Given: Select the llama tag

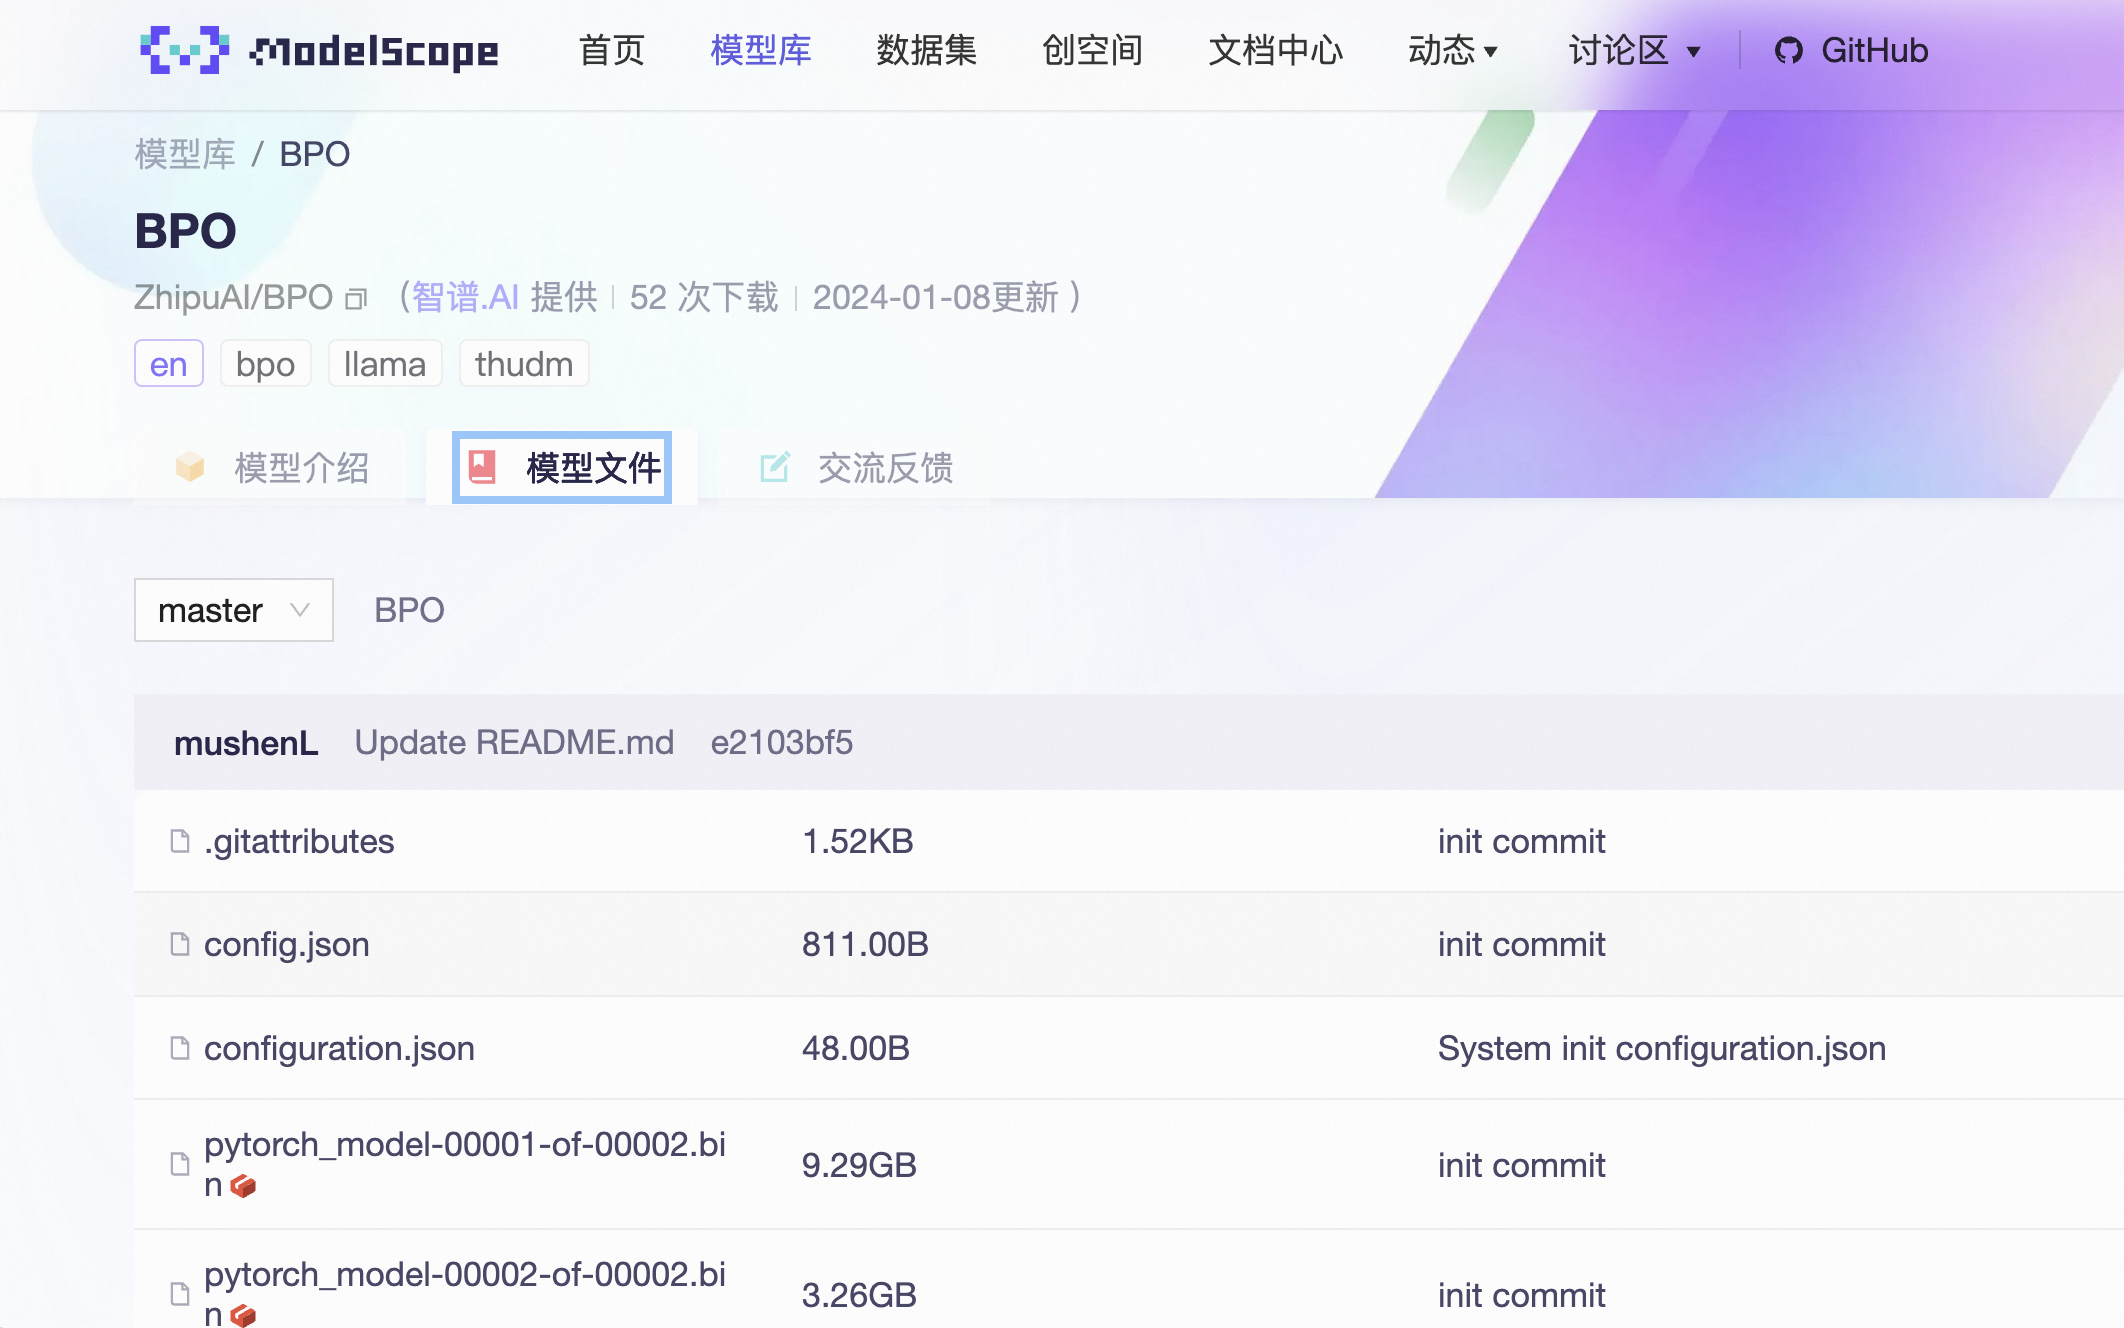Looking at the screenshot, I should [x=385, y=364].
